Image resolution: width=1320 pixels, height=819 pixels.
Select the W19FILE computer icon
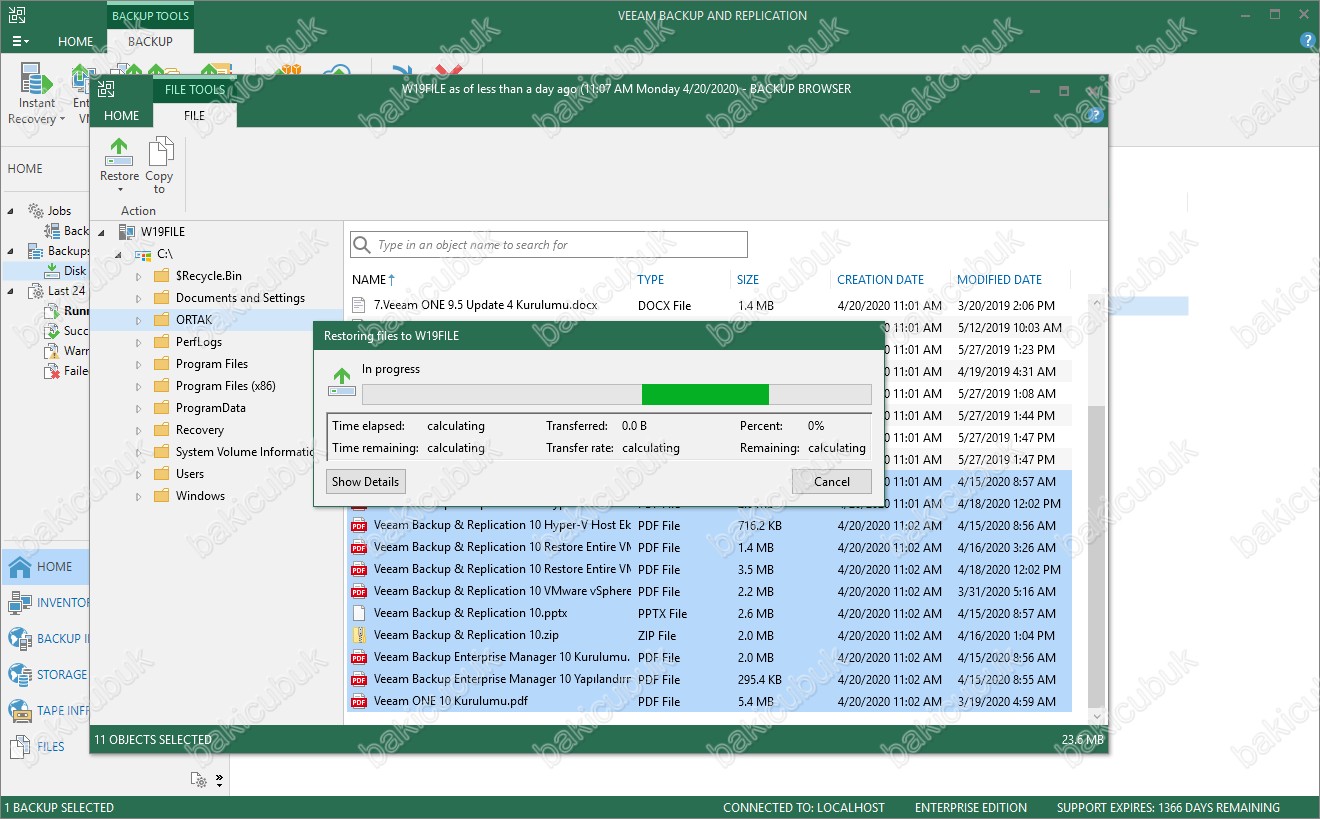click(126, 232)
